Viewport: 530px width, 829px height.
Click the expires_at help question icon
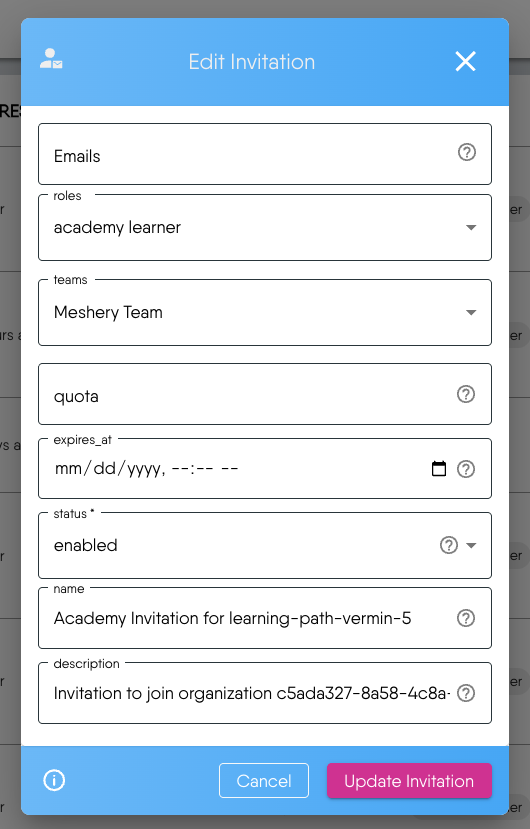coord(465,469)
